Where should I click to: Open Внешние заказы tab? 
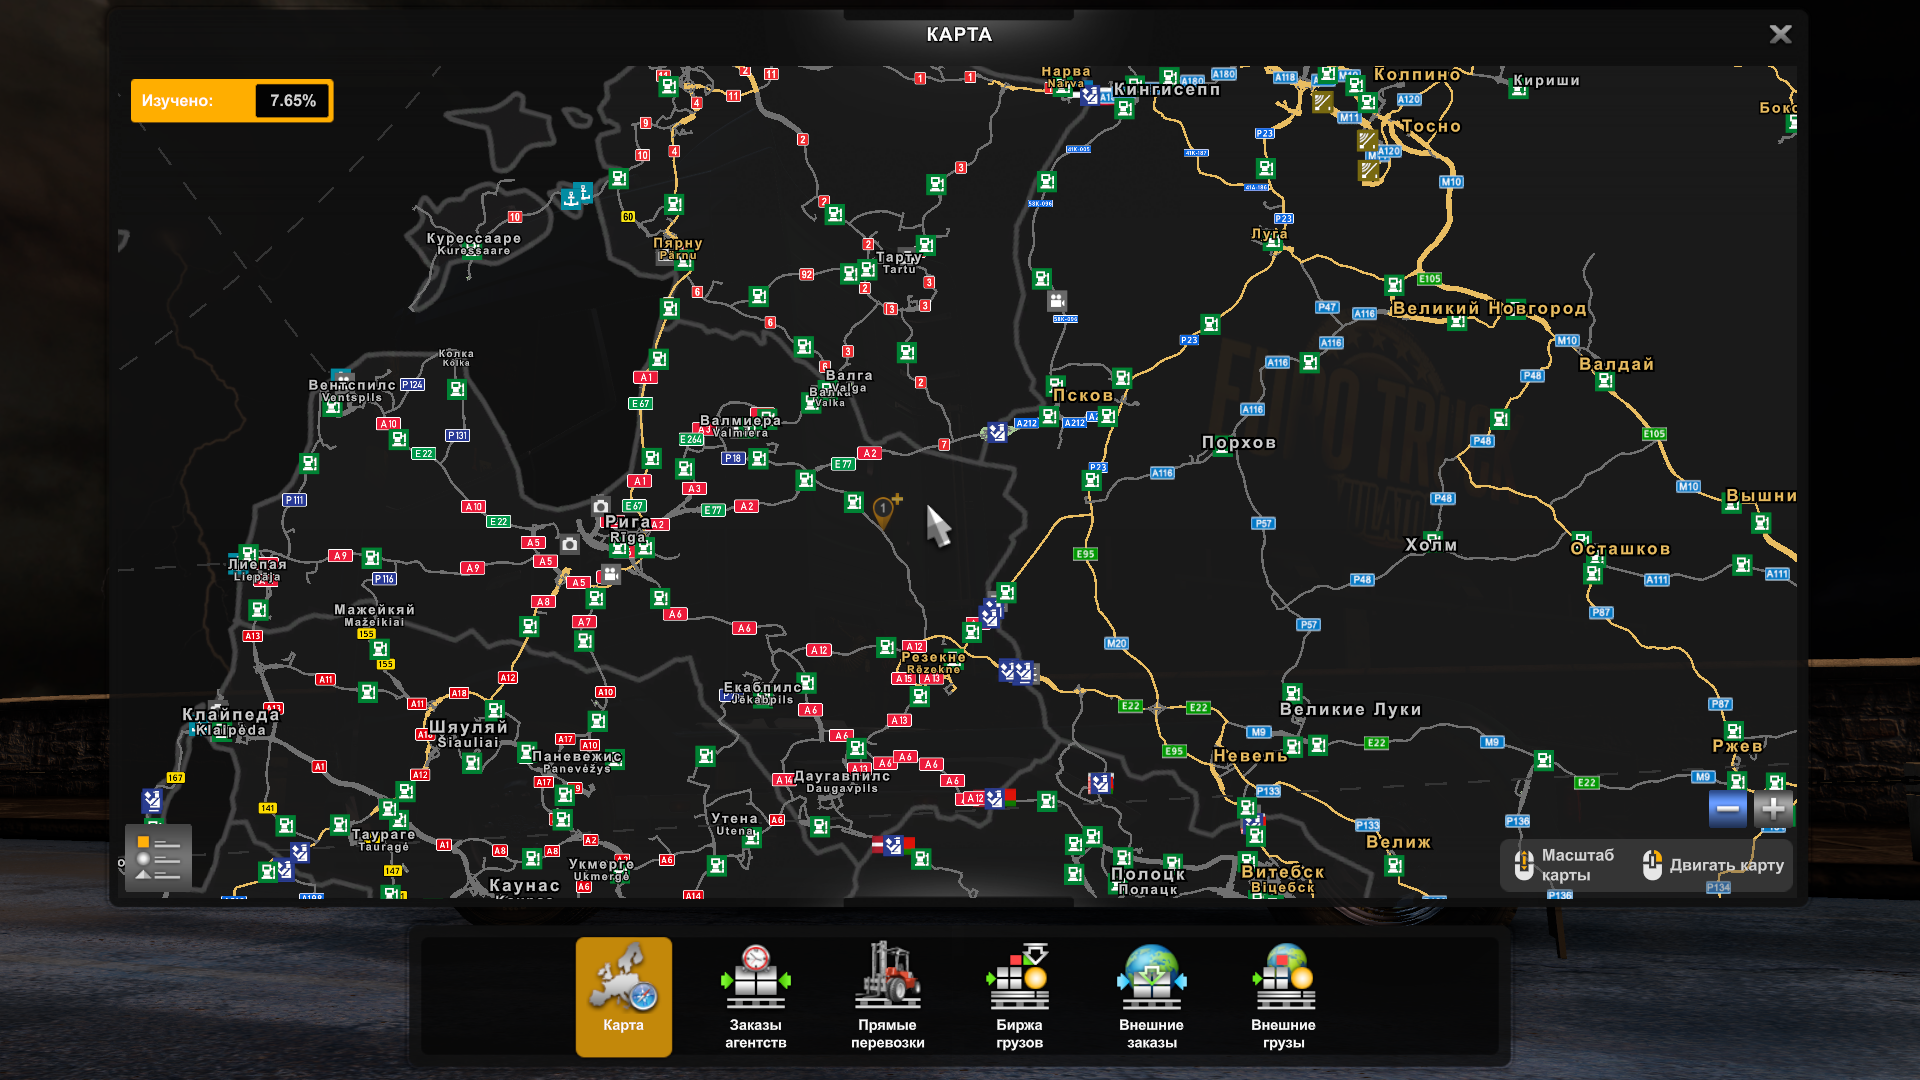coord(1151,996)
